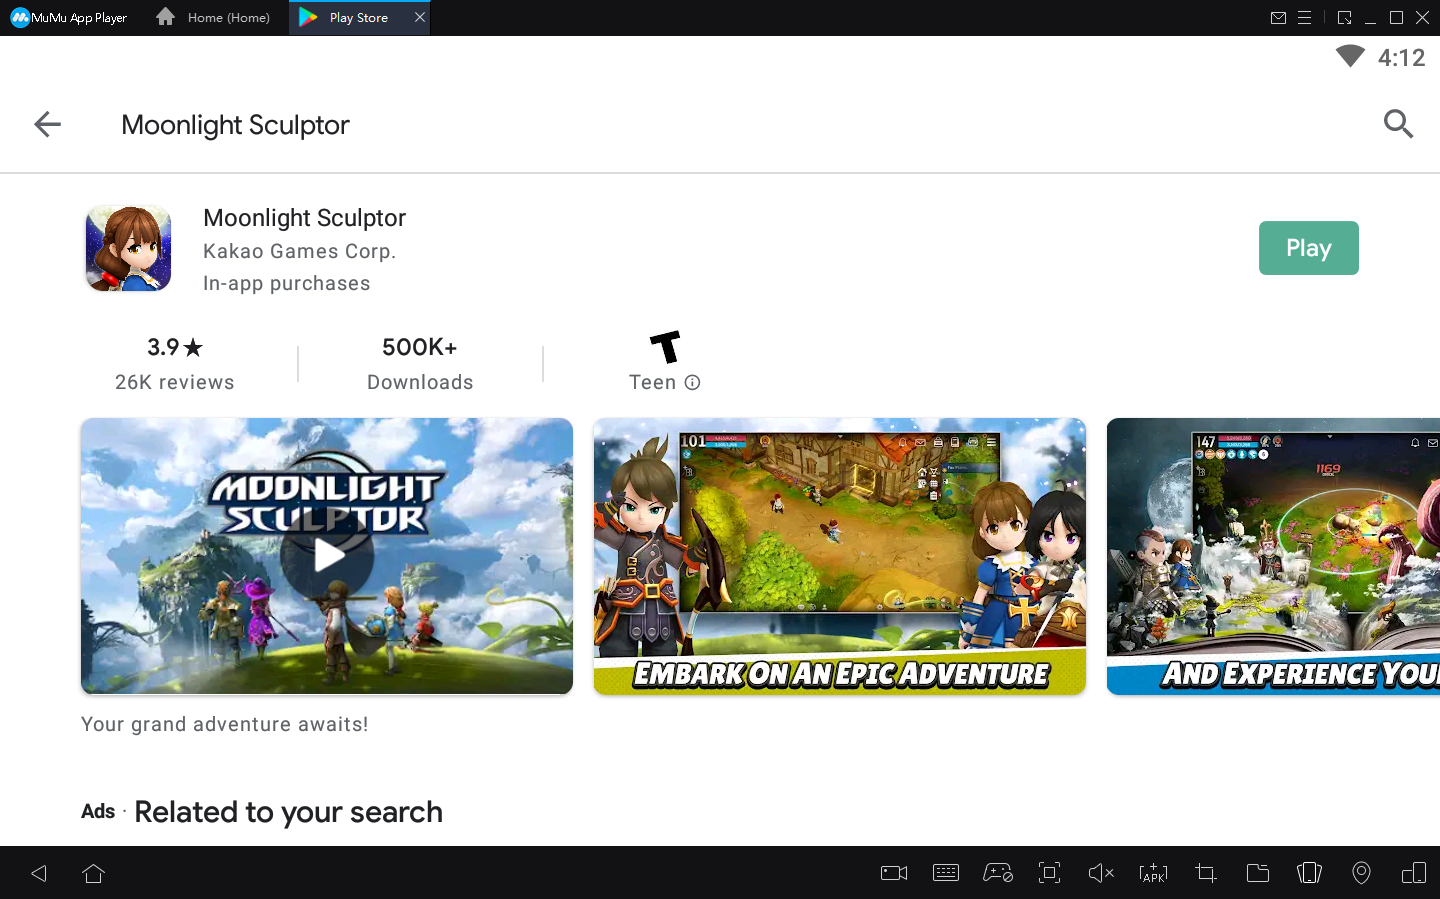Viewport: 1440px width, 899px height.
Task: Open gamepad settings icon
Action: 998,873
